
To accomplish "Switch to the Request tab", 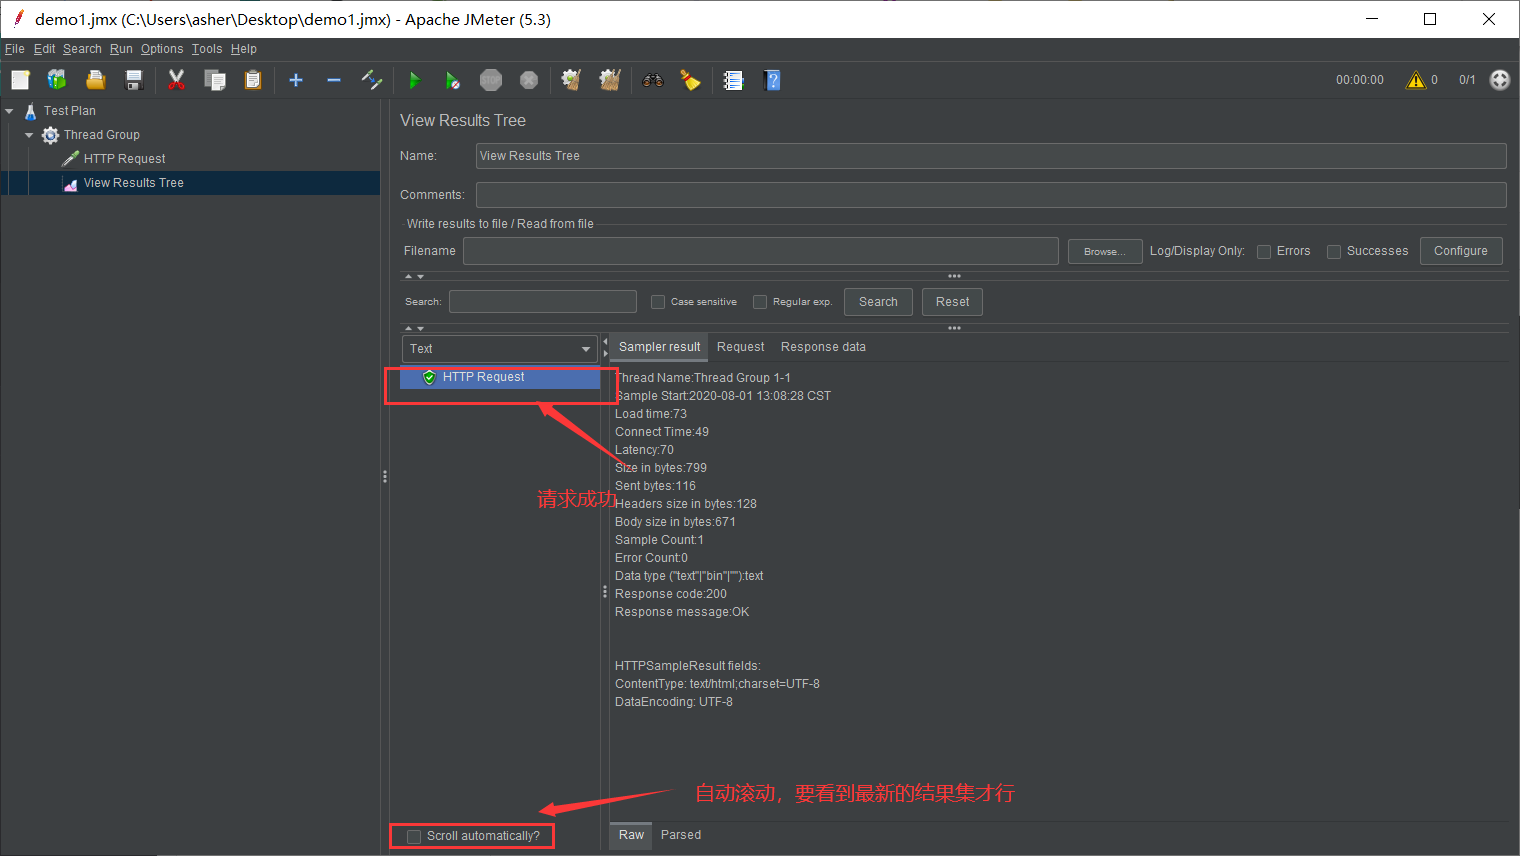I will pos(740,347).
